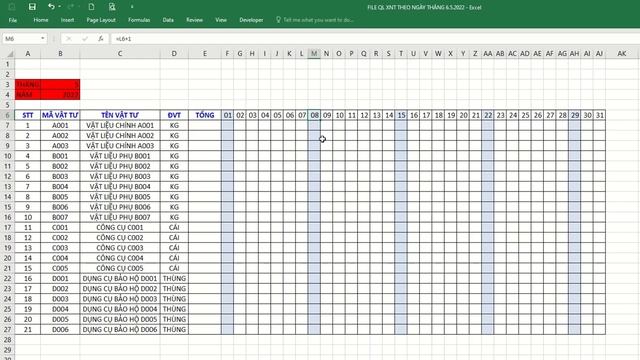Viewport: 640px width, 360px height.
Task: Click the Redo arrow icon
Action: coord(71,7)
